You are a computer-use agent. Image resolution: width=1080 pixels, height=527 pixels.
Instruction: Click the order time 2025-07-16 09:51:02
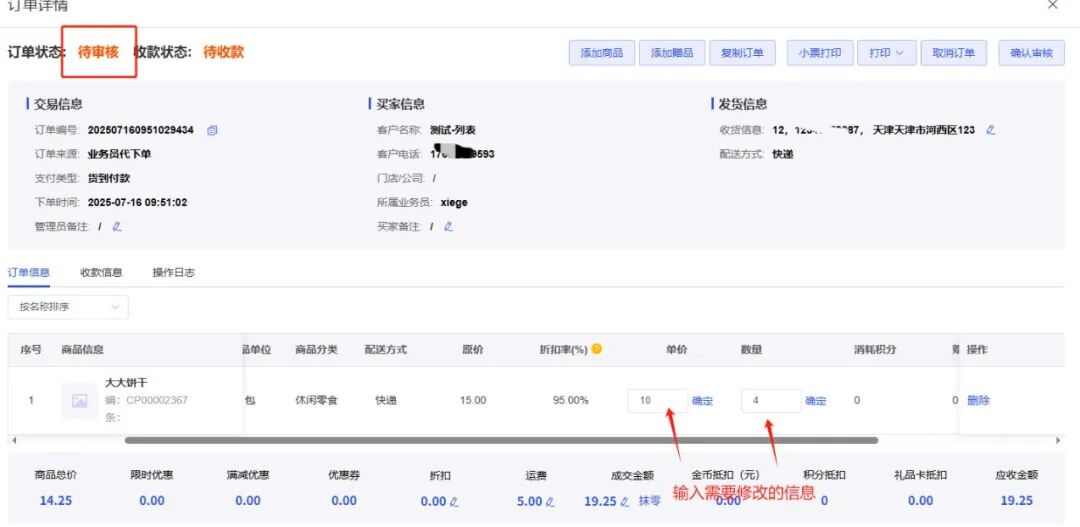(x=138, y=203)
